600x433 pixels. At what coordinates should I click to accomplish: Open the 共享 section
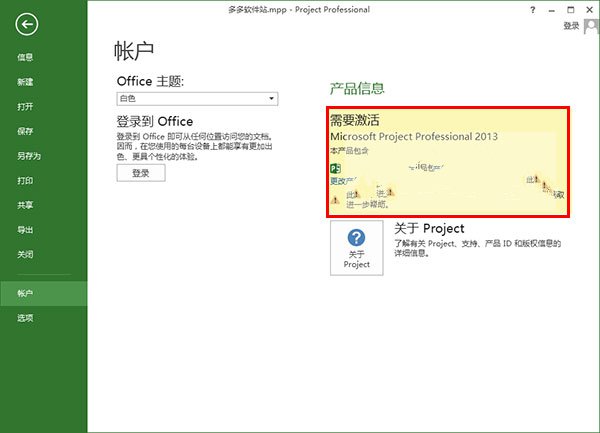click(25, 205)
